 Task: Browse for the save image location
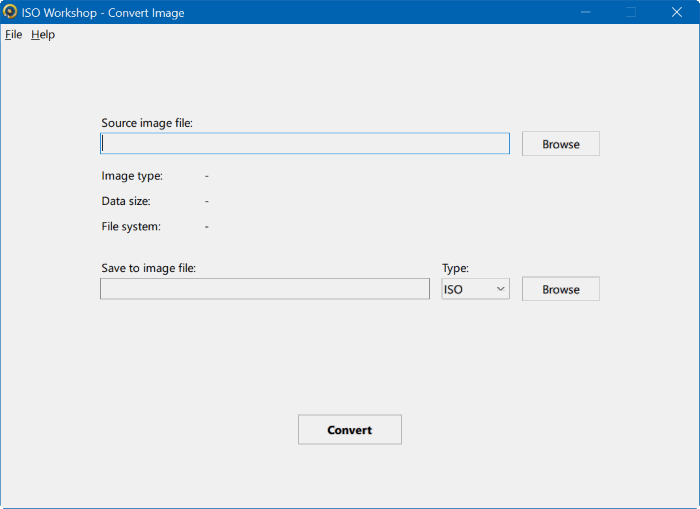(561, 289)
